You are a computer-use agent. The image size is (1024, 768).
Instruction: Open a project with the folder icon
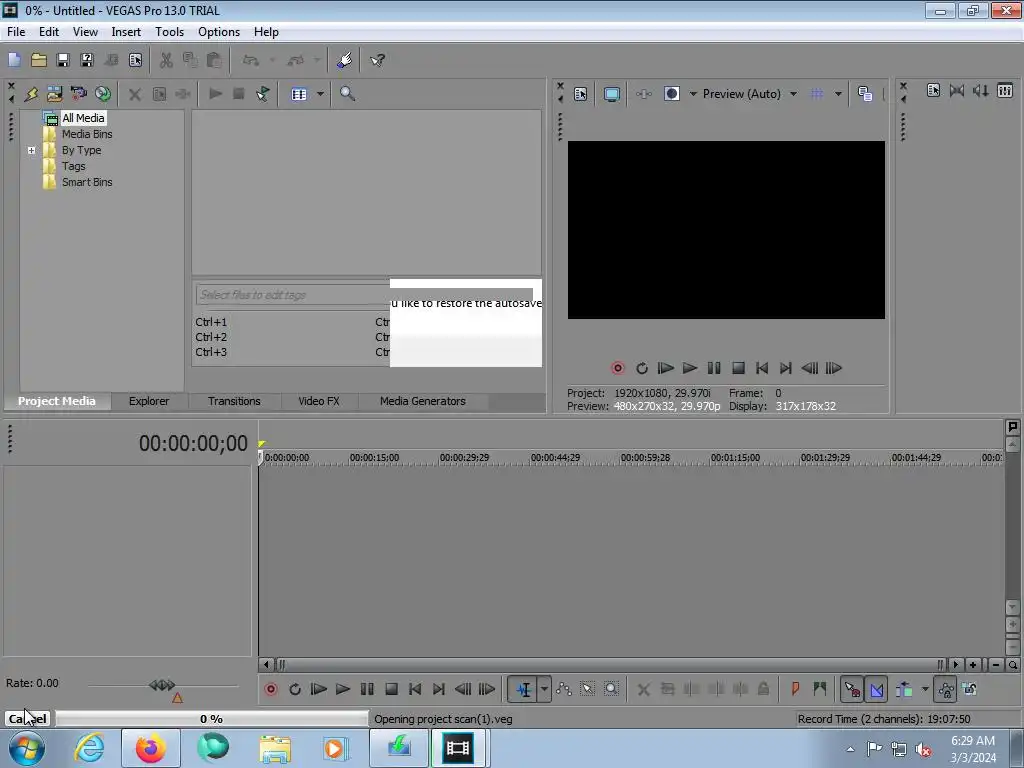pyautogui.click(x=39, y=60)
